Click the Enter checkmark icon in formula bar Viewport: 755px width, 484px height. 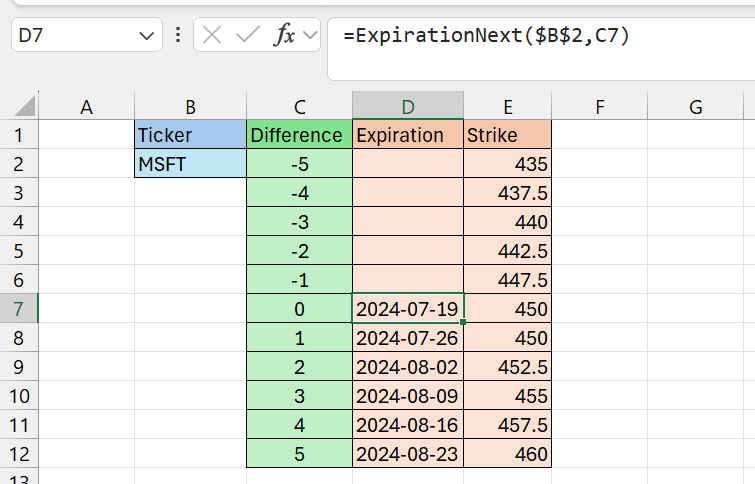click(247, 36)
